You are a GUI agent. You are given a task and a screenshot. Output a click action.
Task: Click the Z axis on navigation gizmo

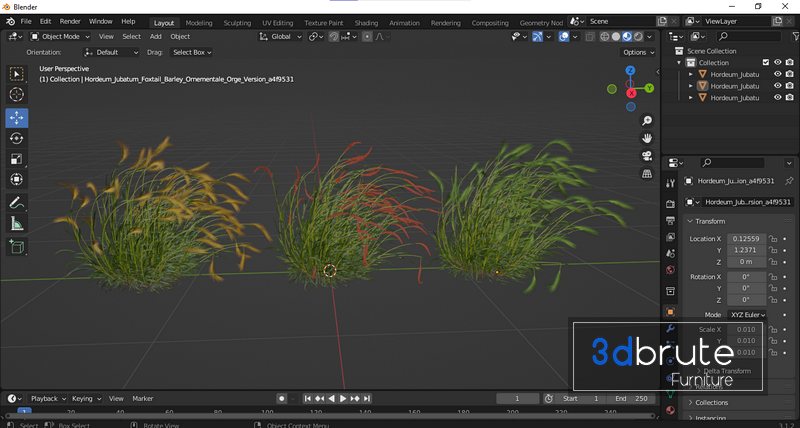631,70
